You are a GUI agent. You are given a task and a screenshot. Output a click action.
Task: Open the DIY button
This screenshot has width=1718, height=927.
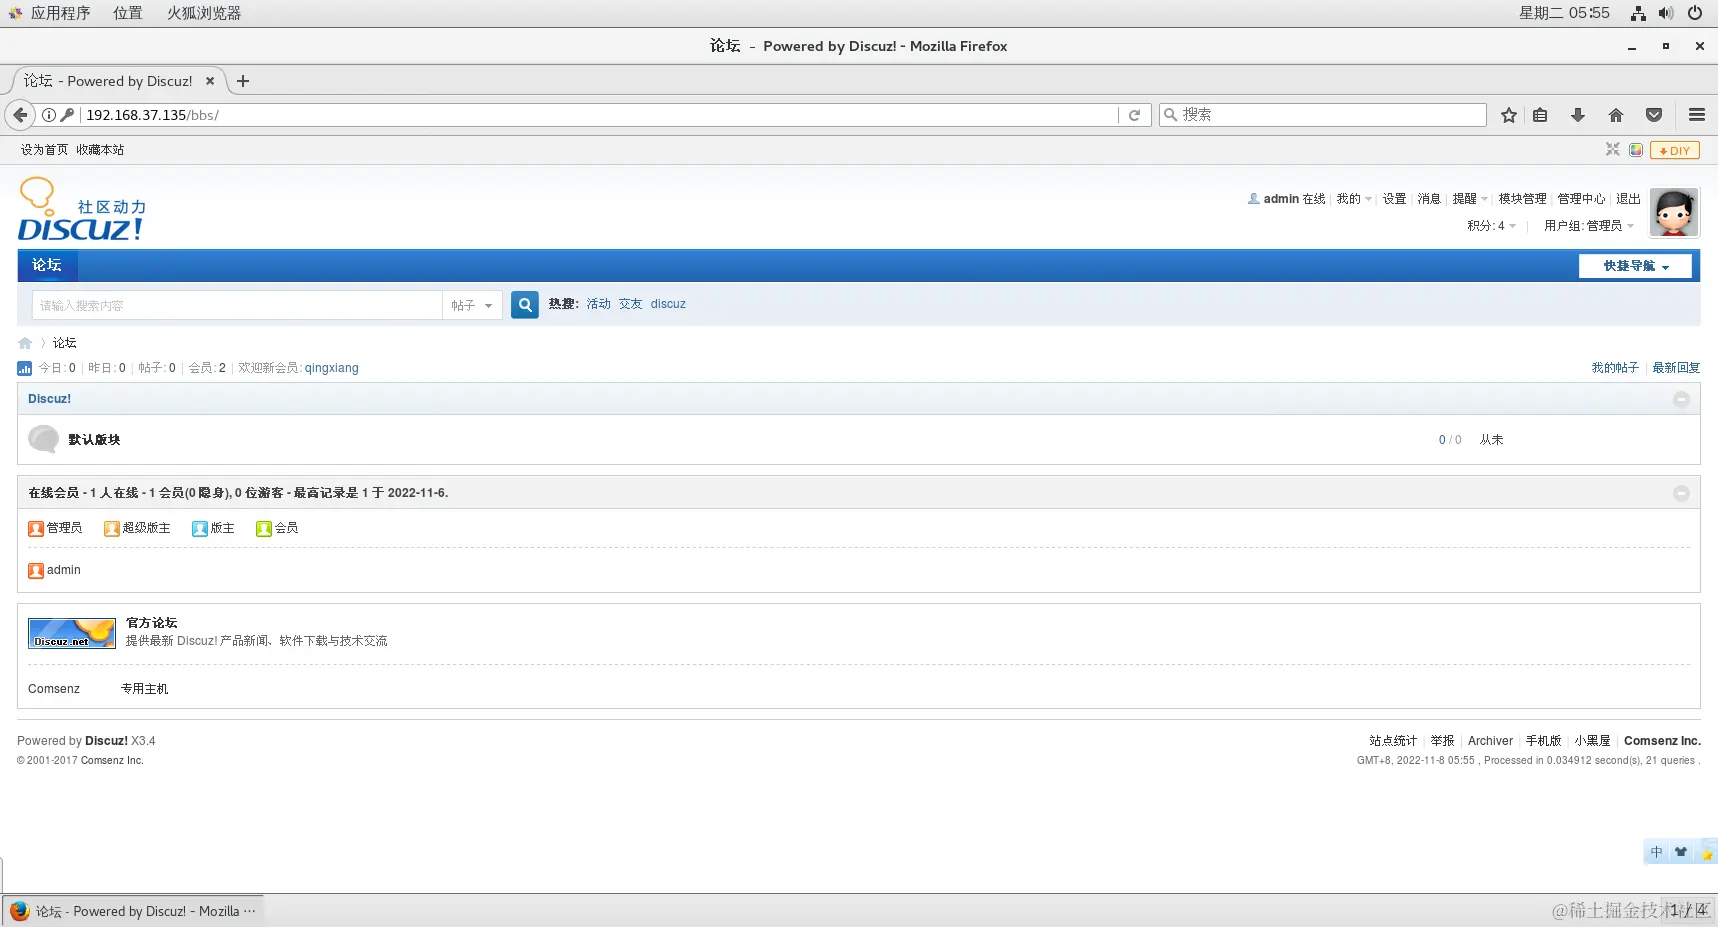tap(1675, 150)
